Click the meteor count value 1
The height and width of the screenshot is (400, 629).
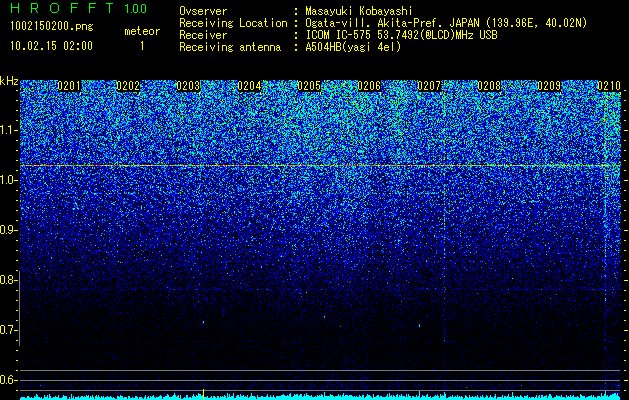(142, 46)
